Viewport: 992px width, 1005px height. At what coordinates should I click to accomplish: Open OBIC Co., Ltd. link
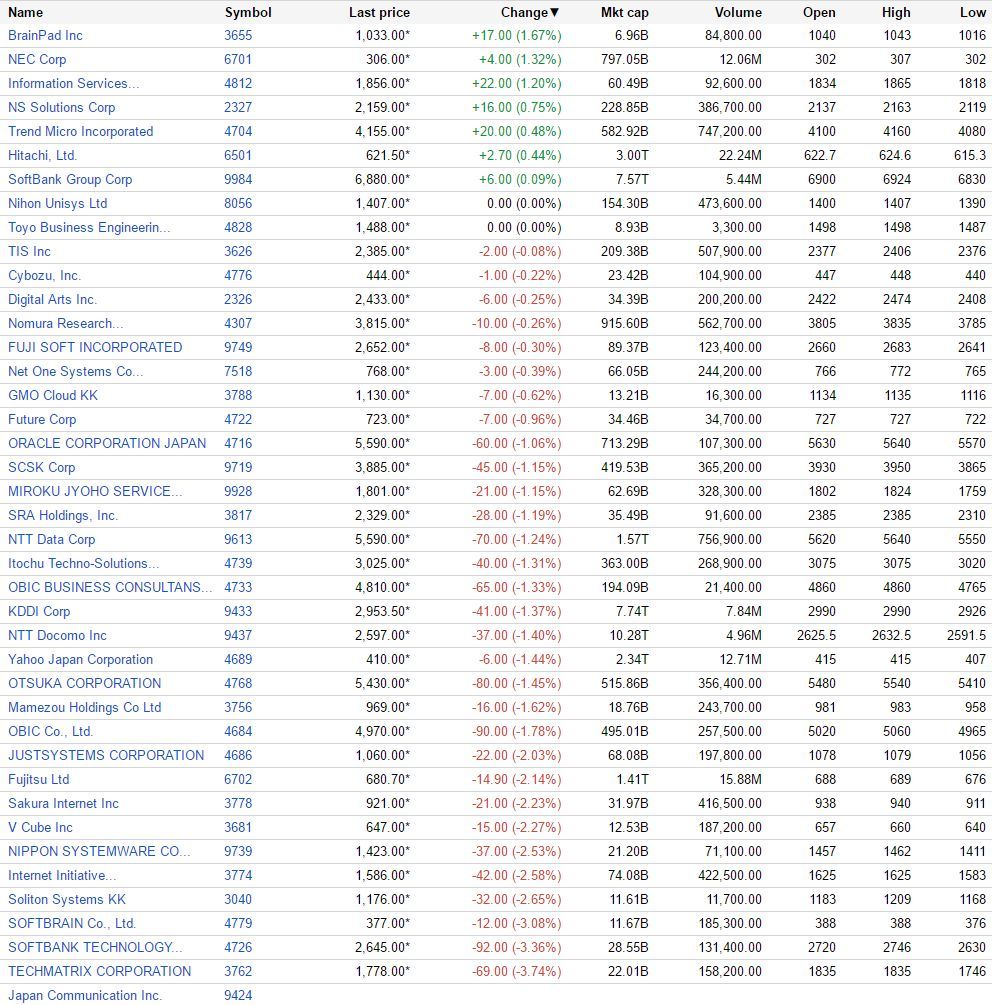51,731
